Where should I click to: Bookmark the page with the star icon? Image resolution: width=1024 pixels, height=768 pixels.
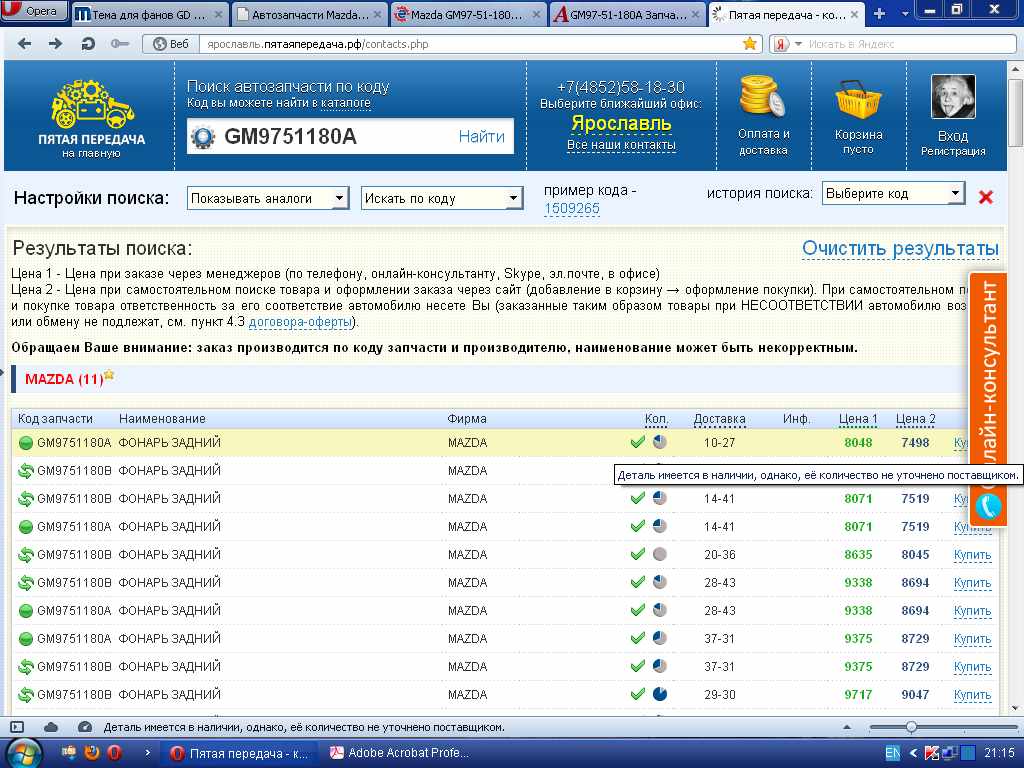(750, 44)
